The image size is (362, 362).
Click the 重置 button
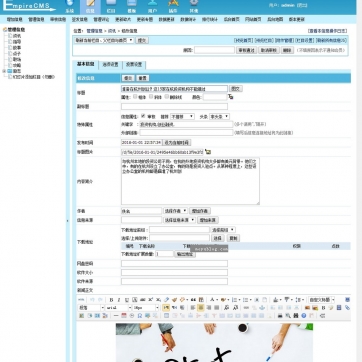(143, 78)
